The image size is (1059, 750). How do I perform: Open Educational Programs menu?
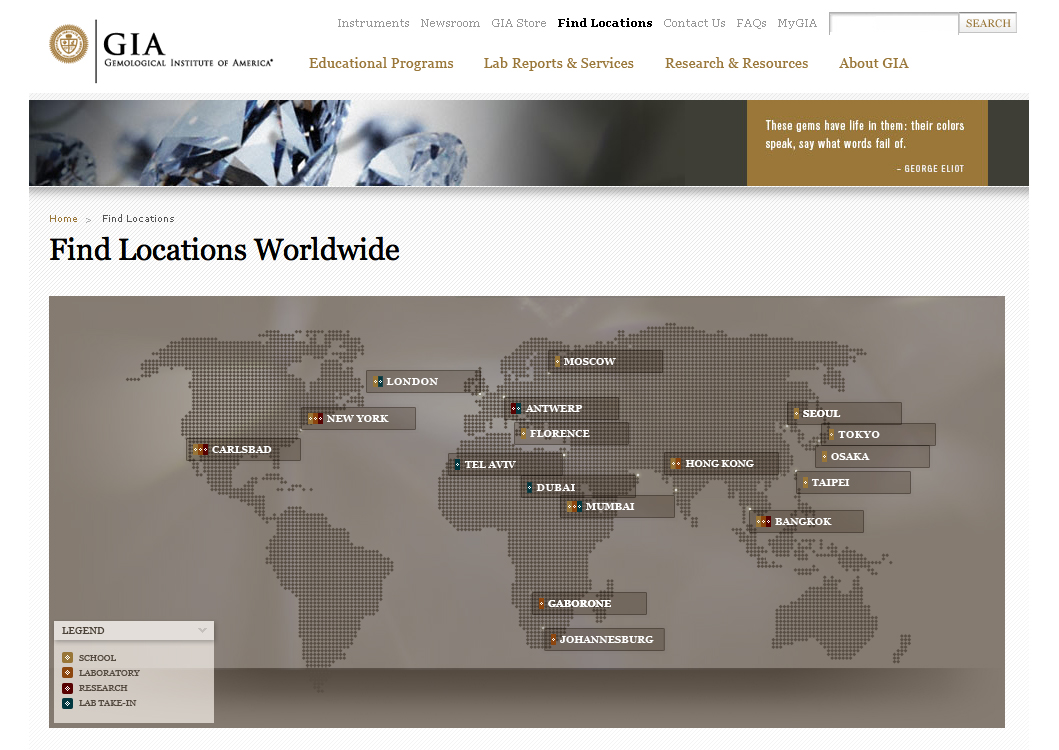[381, 64]
